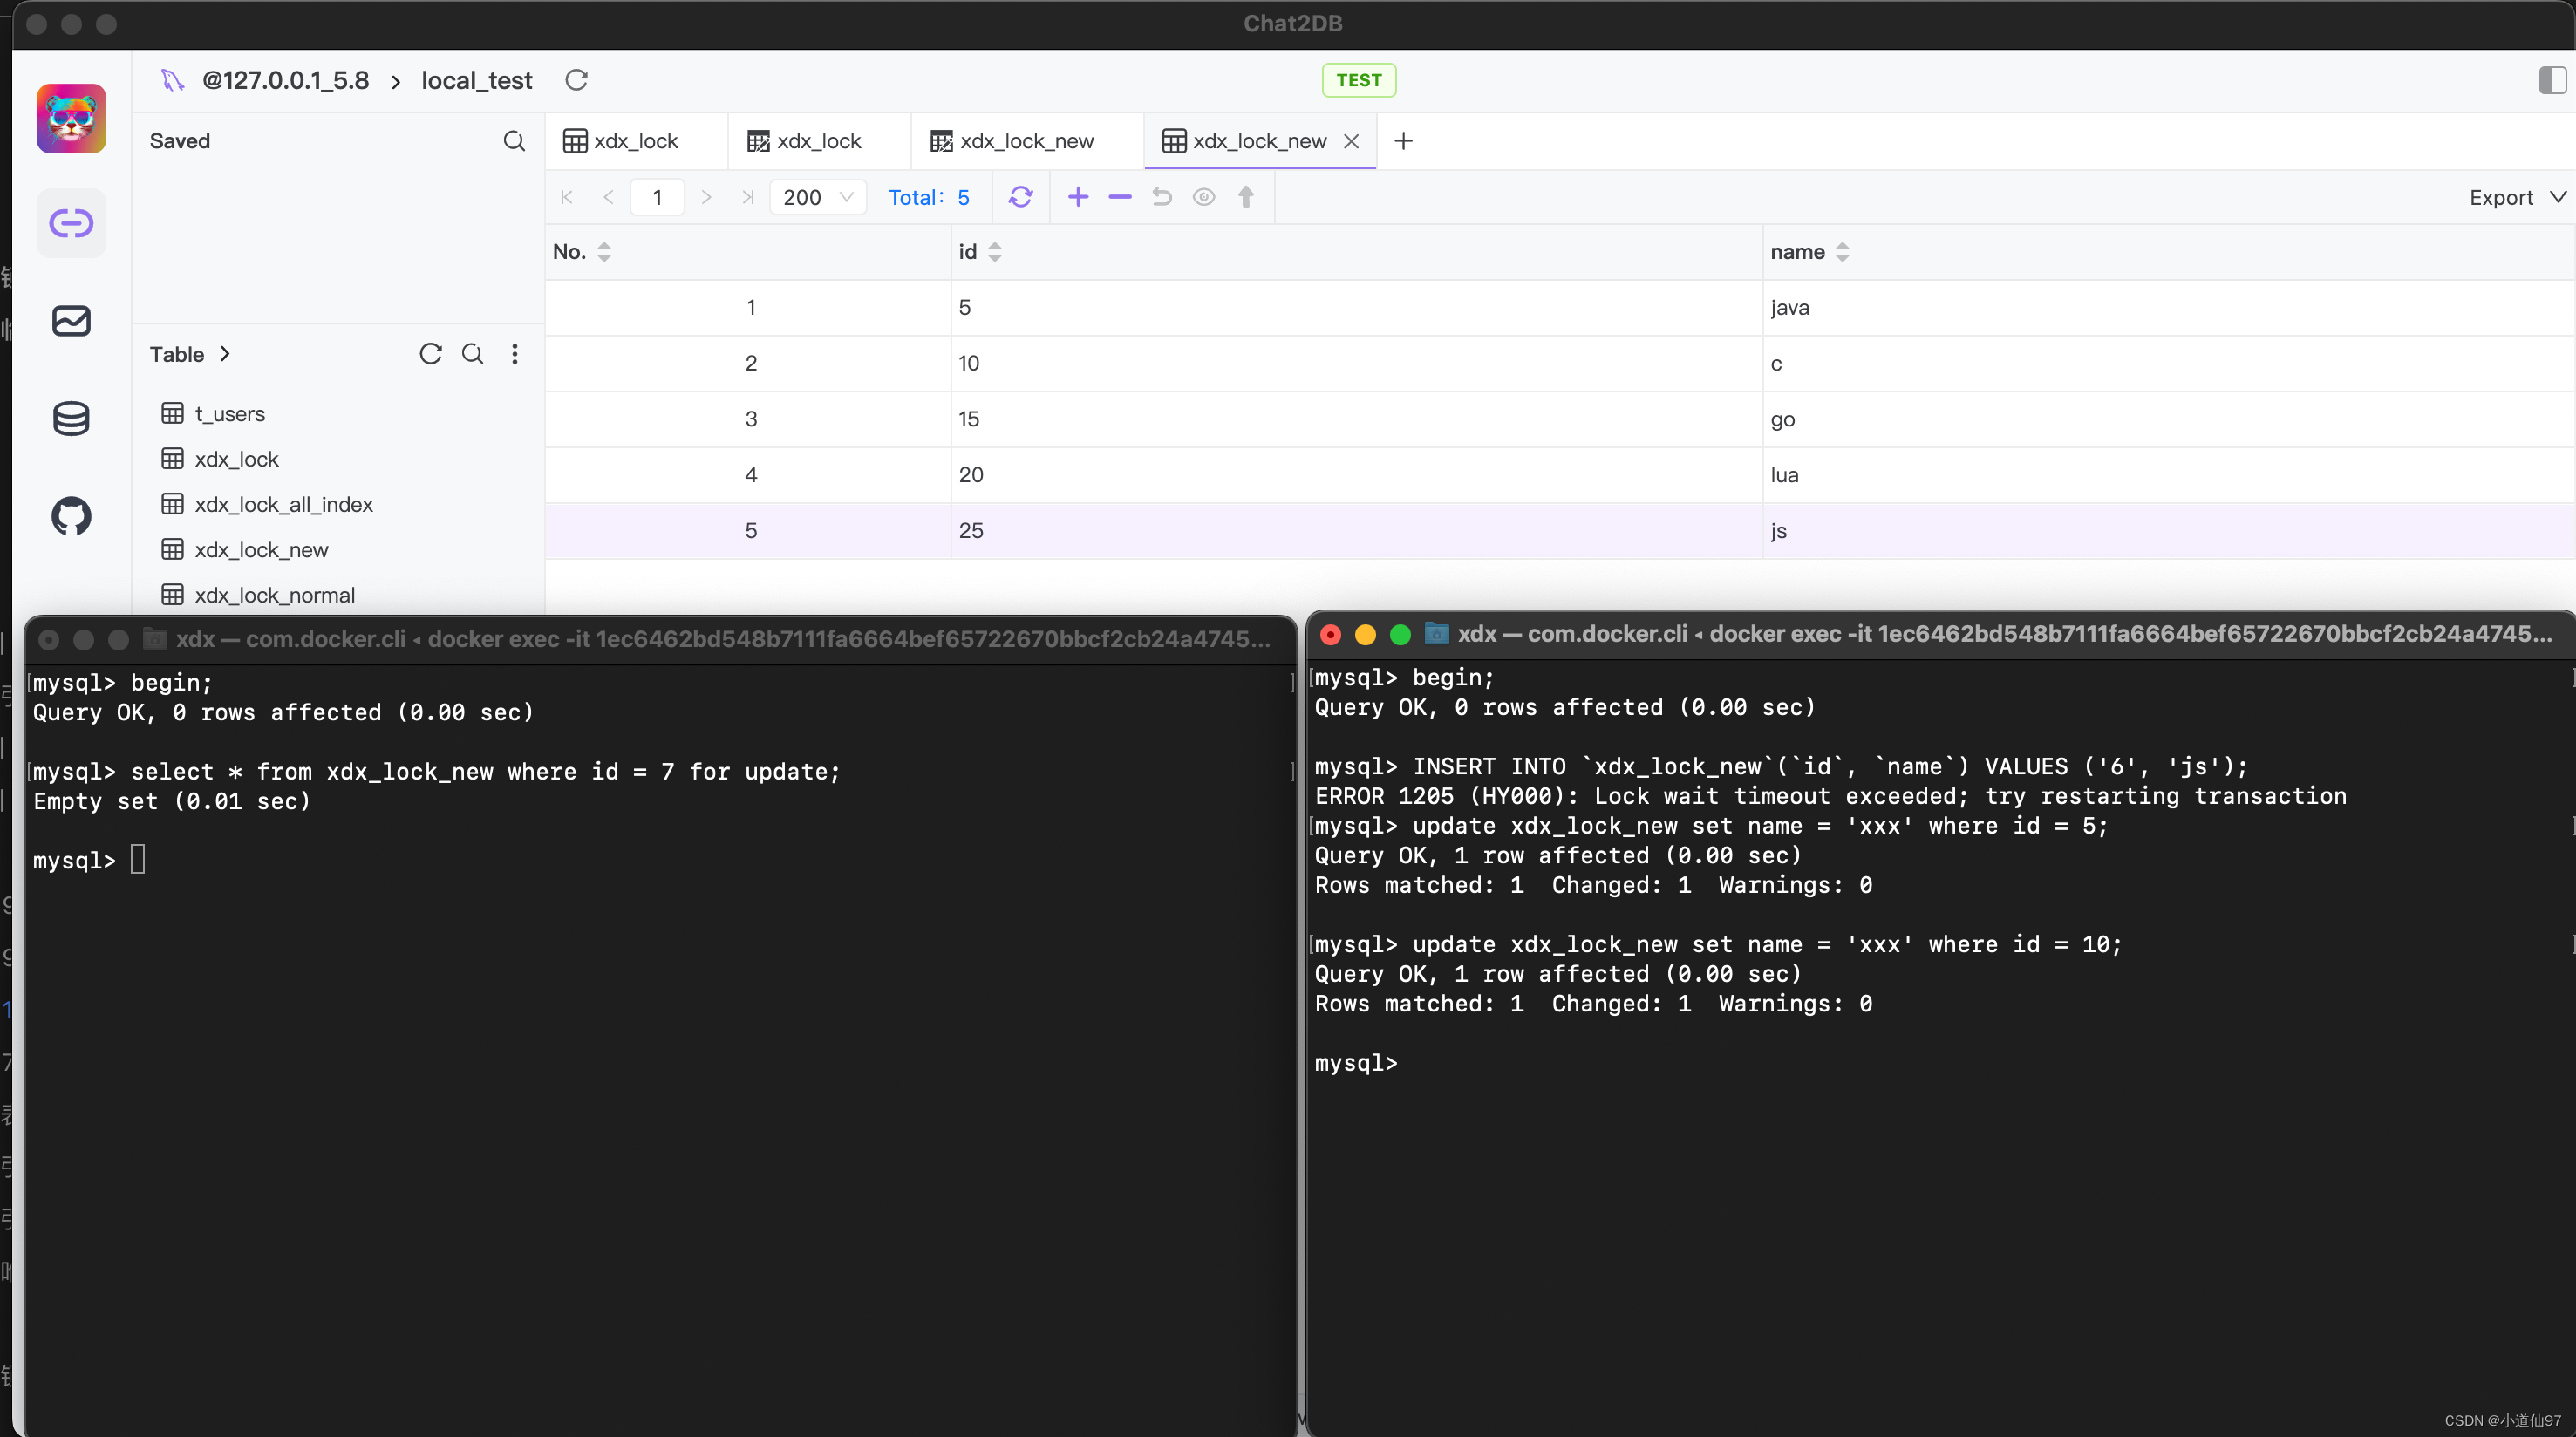Go to first page of results

567,197
